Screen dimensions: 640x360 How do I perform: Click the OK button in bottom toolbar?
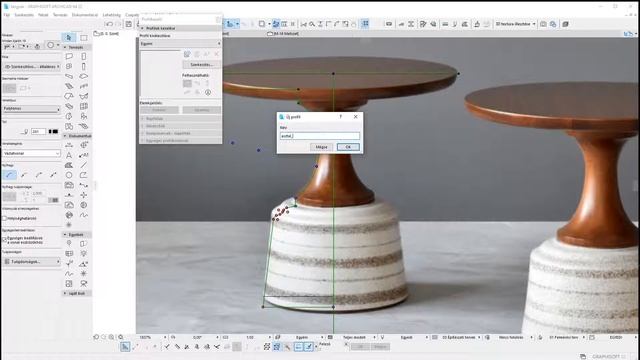click(x=360, y=347)
